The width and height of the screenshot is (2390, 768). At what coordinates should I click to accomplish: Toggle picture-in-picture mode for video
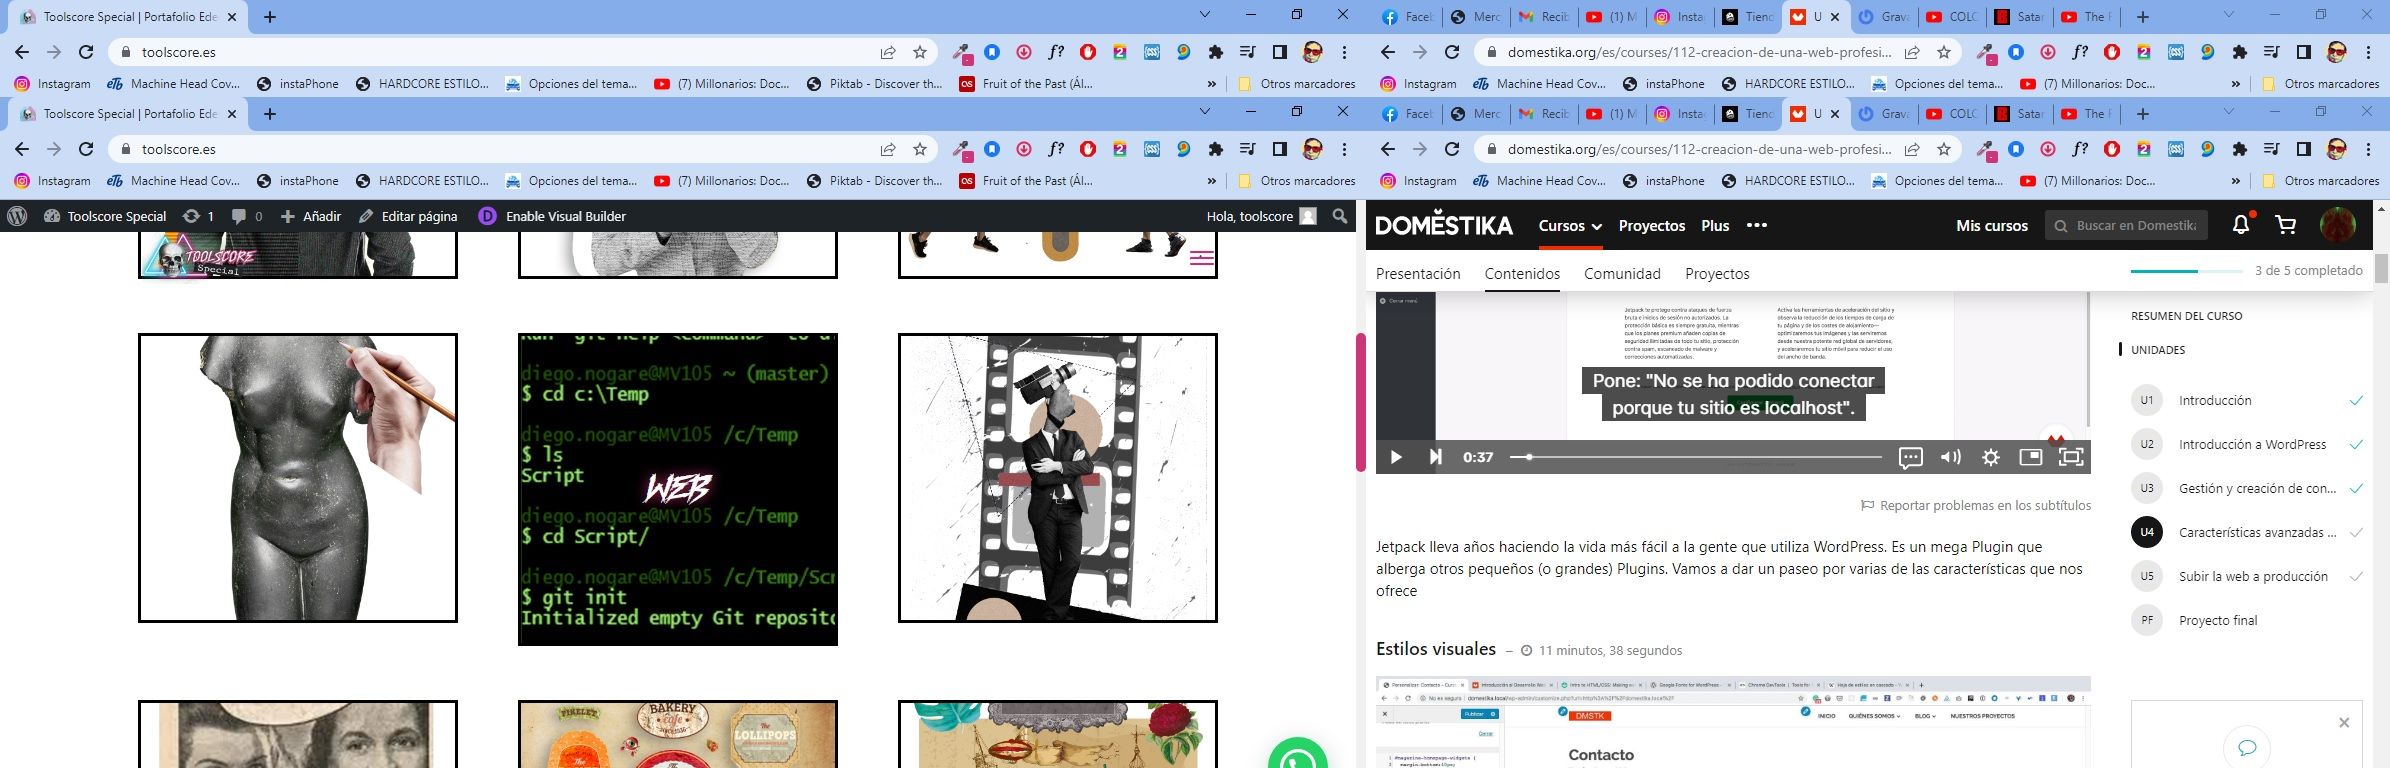[x=2030, y=457]
